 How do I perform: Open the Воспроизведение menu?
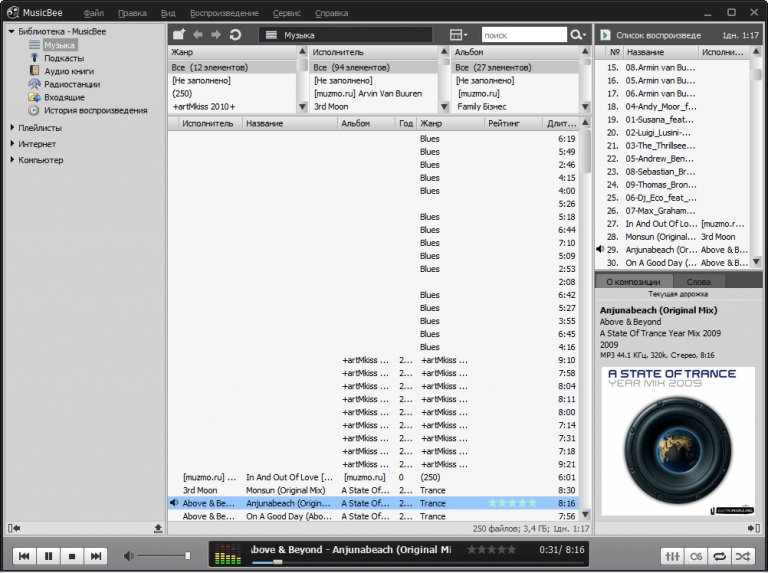point(224,13)
